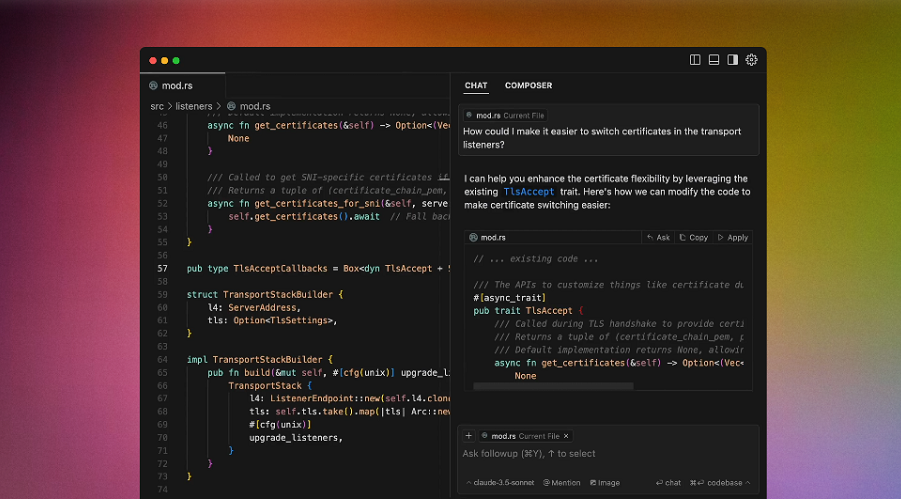Click the Ask followup input field

coord(600,454)
